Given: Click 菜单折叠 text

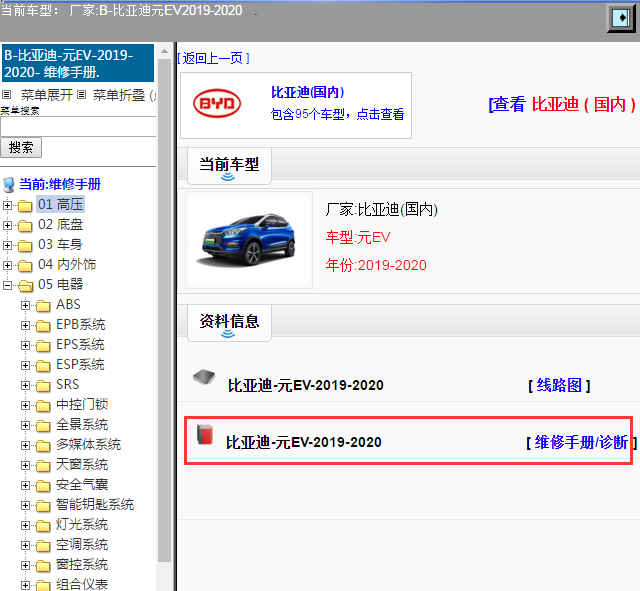Looking at the screenshot, I should pyautogui.click(x=119, y=95).
